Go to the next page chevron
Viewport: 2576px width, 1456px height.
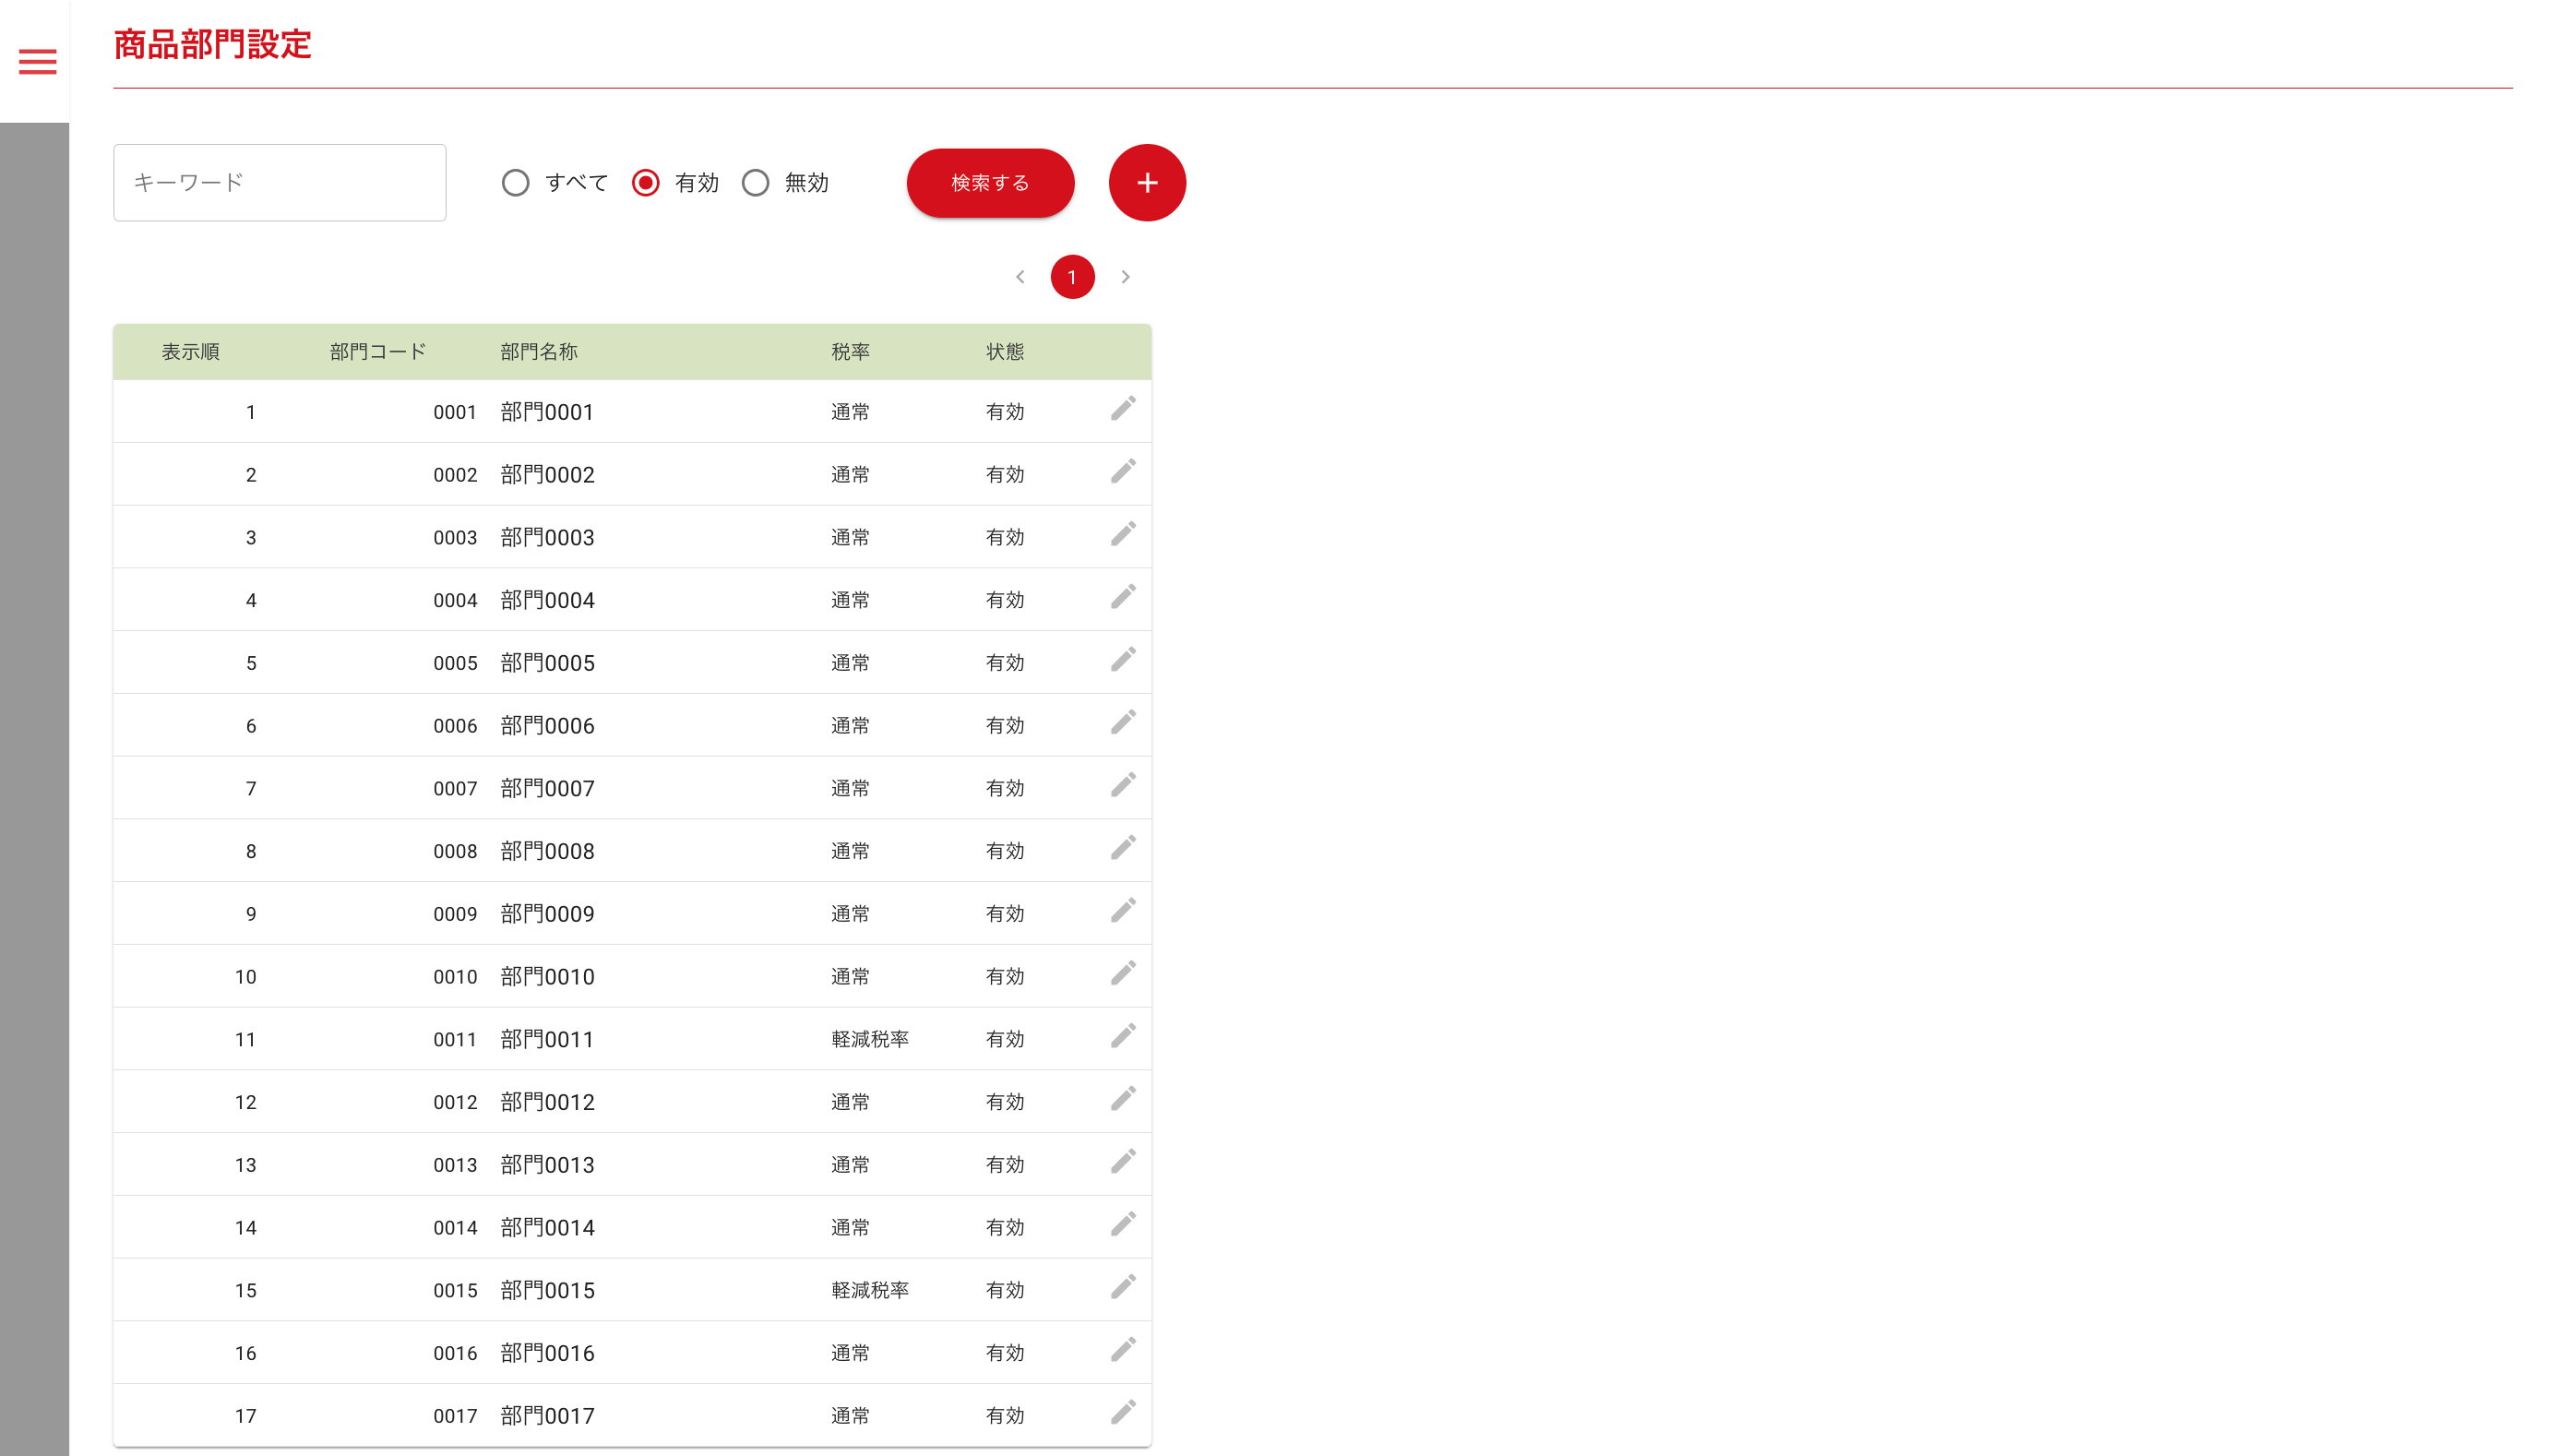click(x=1125, y=277)
